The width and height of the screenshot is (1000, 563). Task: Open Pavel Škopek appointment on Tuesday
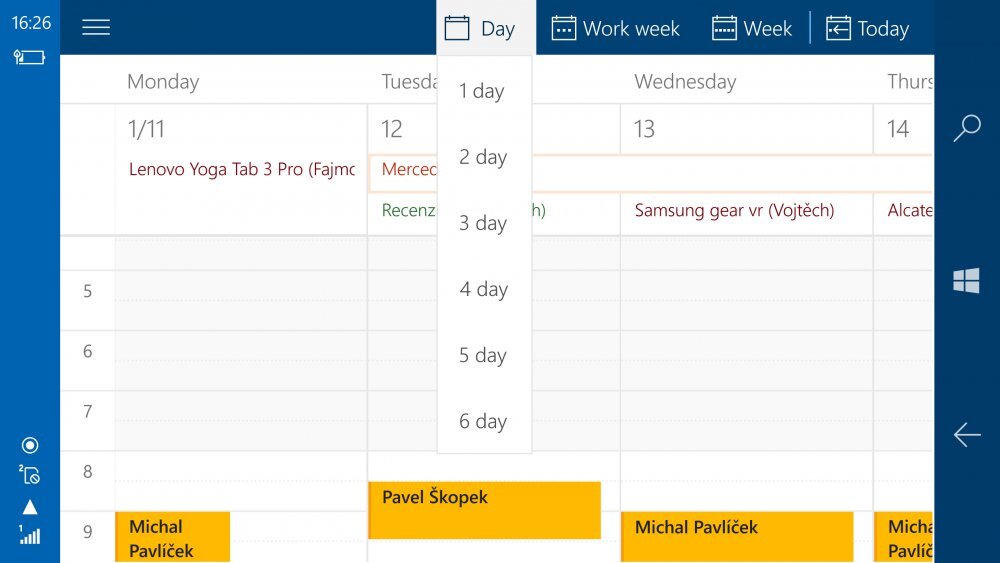click(484, 510)
